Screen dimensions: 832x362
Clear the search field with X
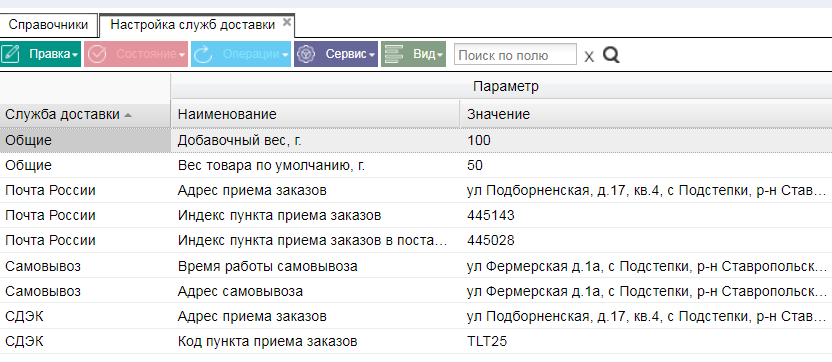pyautogui.click(x=589, y=56)
